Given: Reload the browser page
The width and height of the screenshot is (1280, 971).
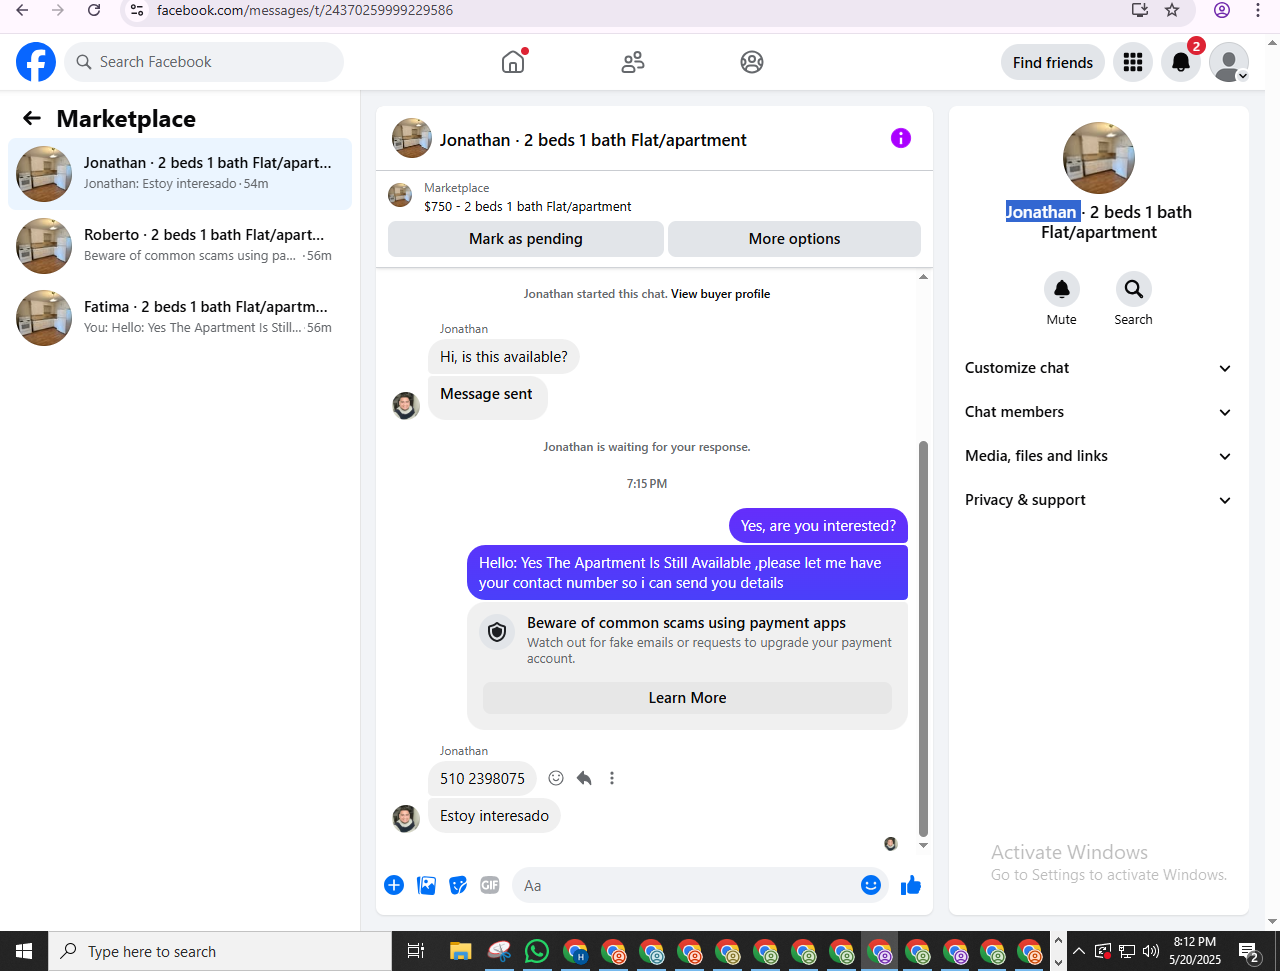Looking at the screenshot, I should pos(94,10).
